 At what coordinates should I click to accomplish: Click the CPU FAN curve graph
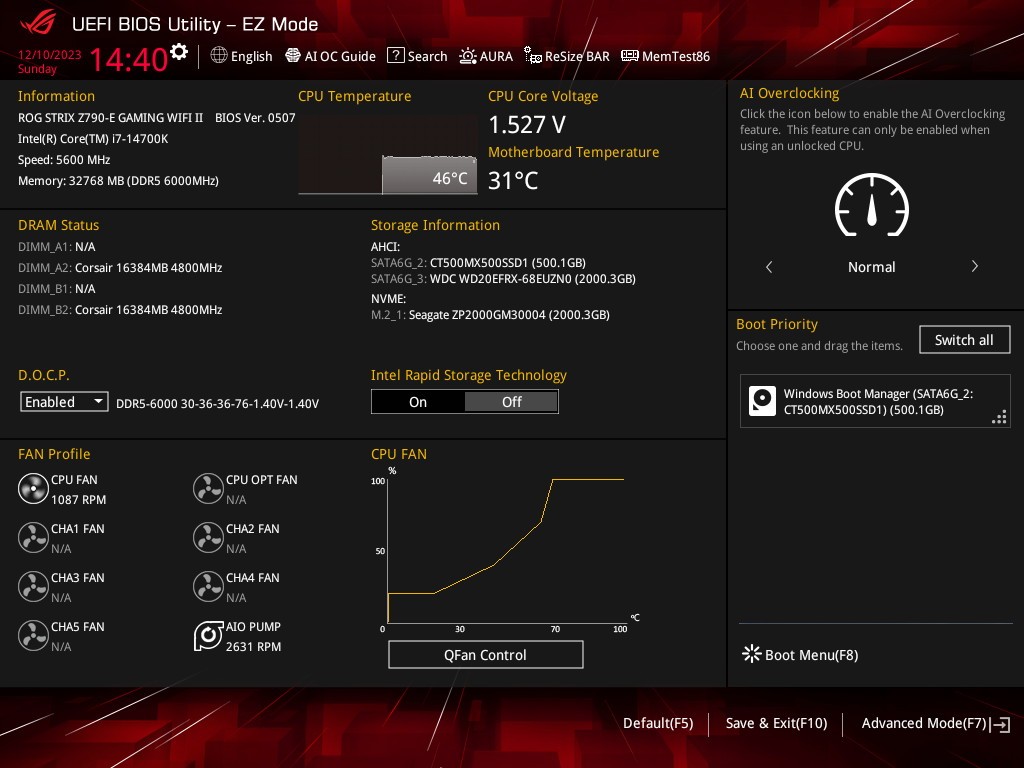pos(505,550)
